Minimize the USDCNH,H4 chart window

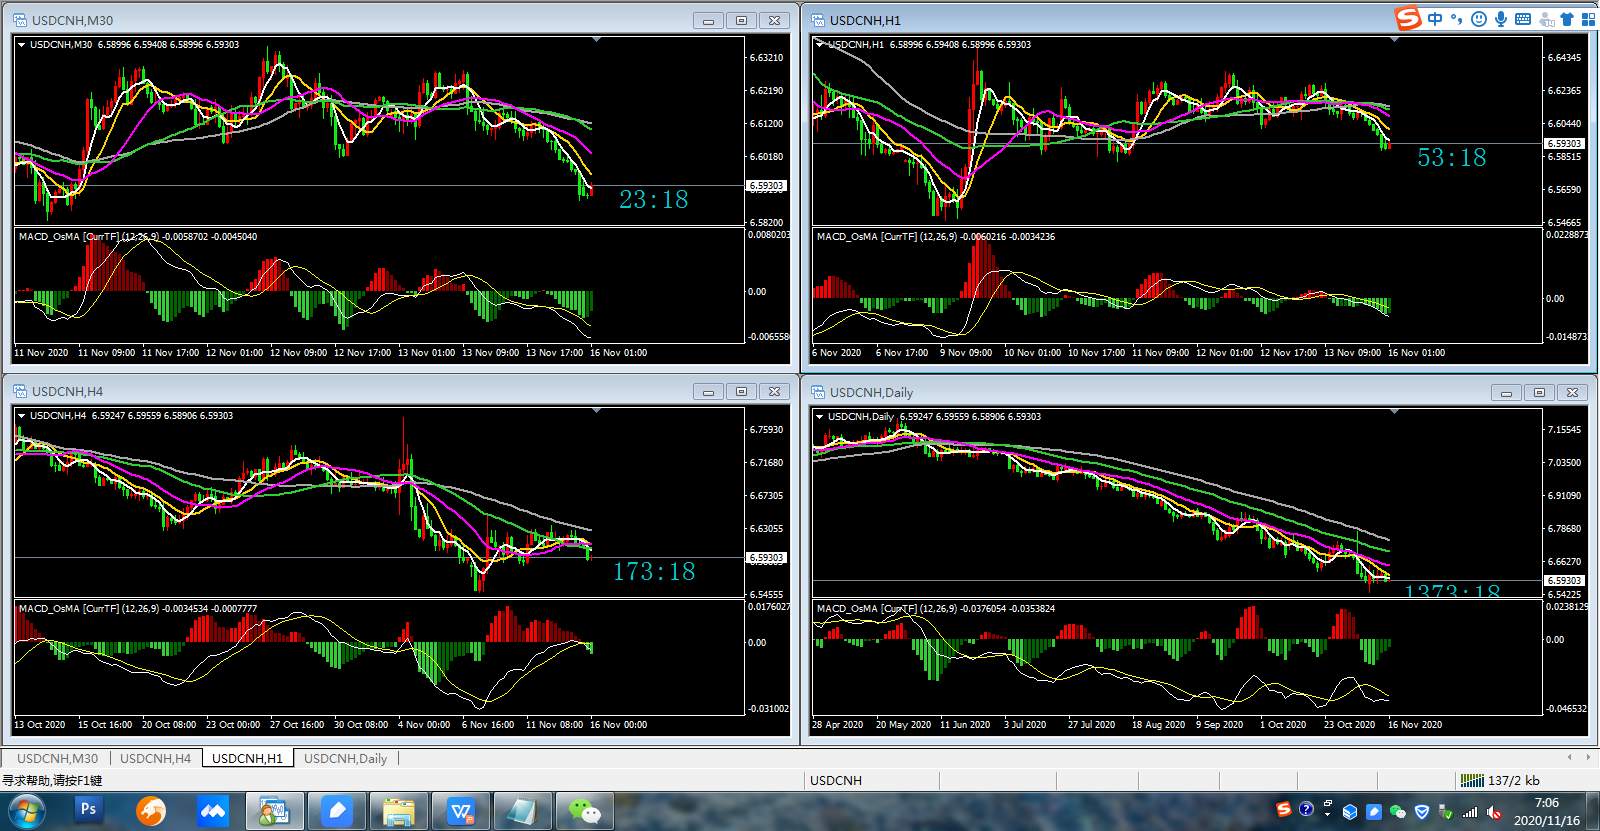[709, 391]
